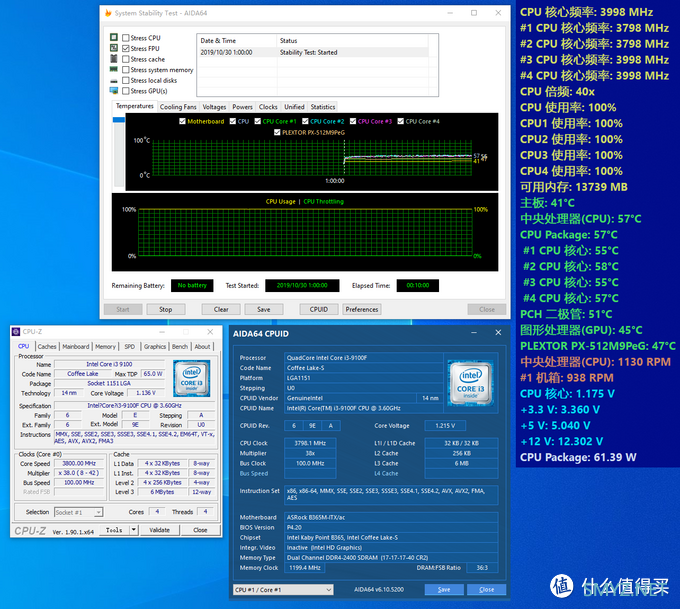The image size is (680, 609).
Task: Click the CPU-Z app icon in title bar
Action: point(16,331)
